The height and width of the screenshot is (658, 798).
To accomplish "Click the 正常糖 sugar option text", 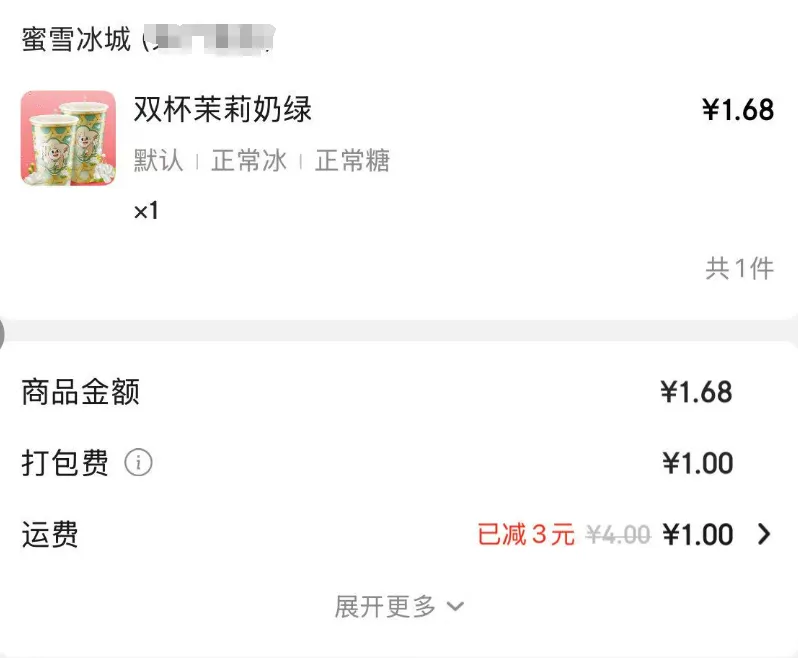I will (x=352, y=161).
